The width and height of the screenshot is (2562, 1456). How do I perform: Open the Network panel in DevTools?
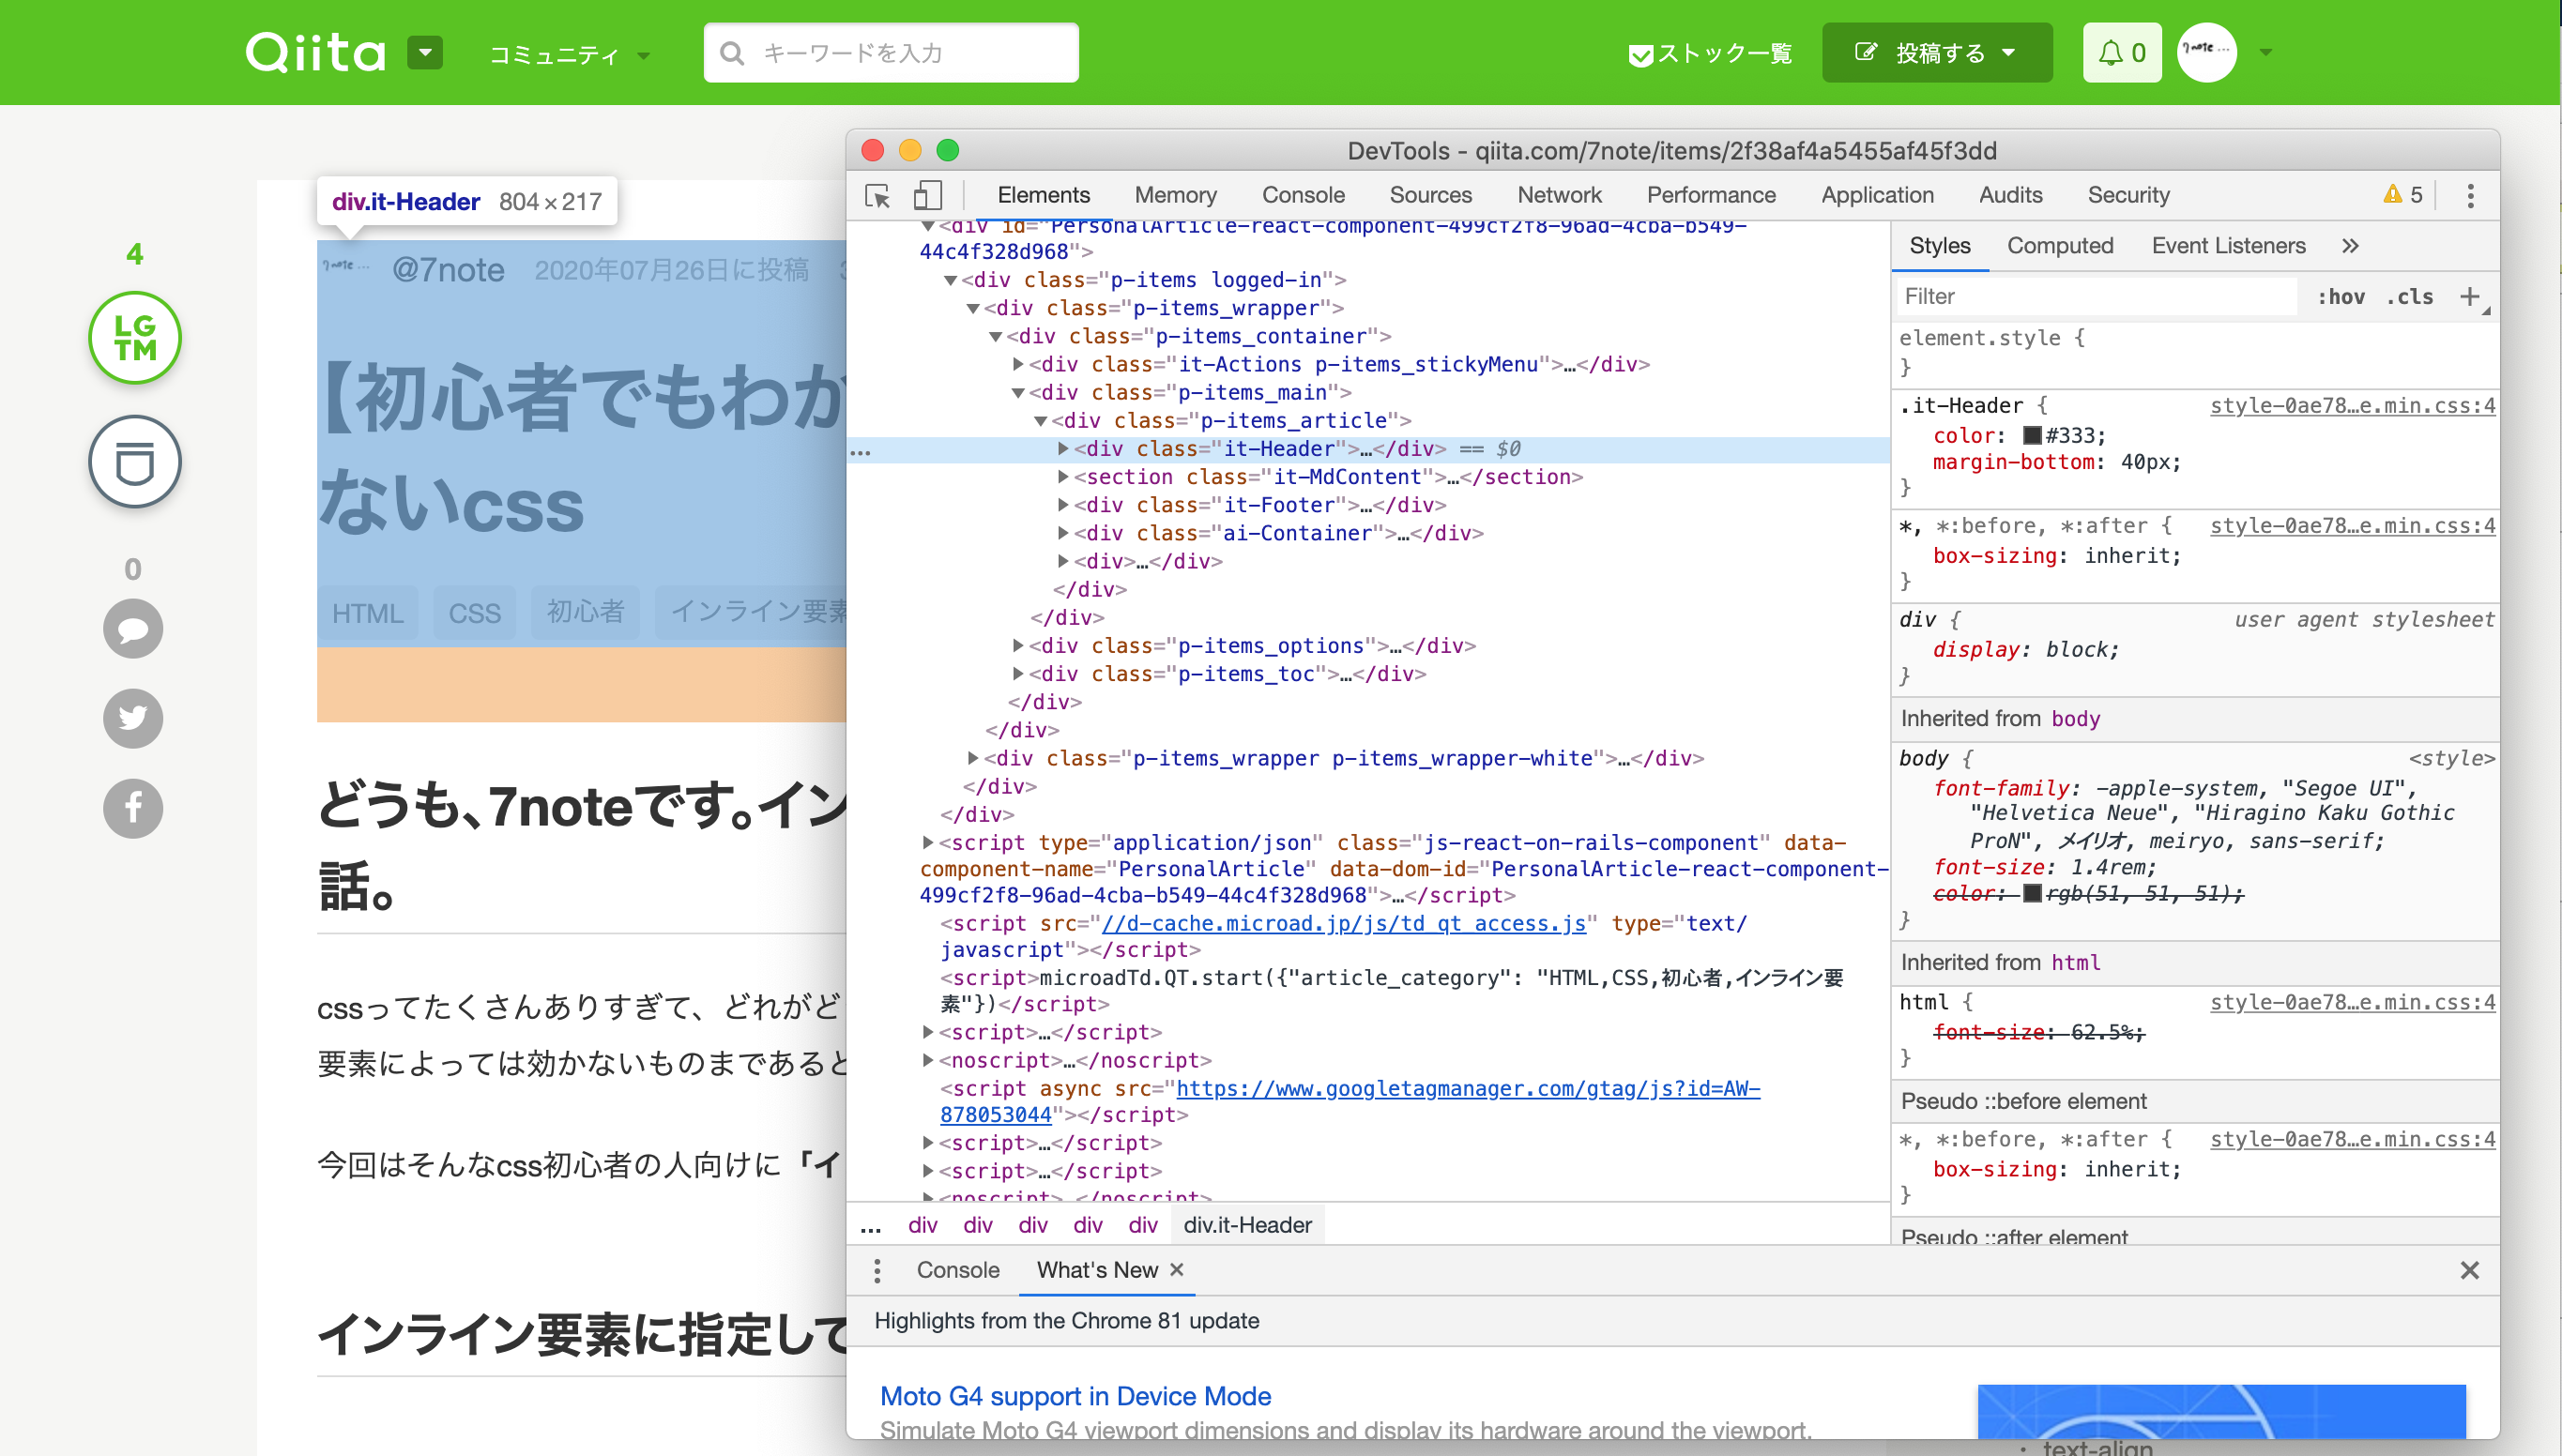pyautogui.click(x=1559, y=195)
